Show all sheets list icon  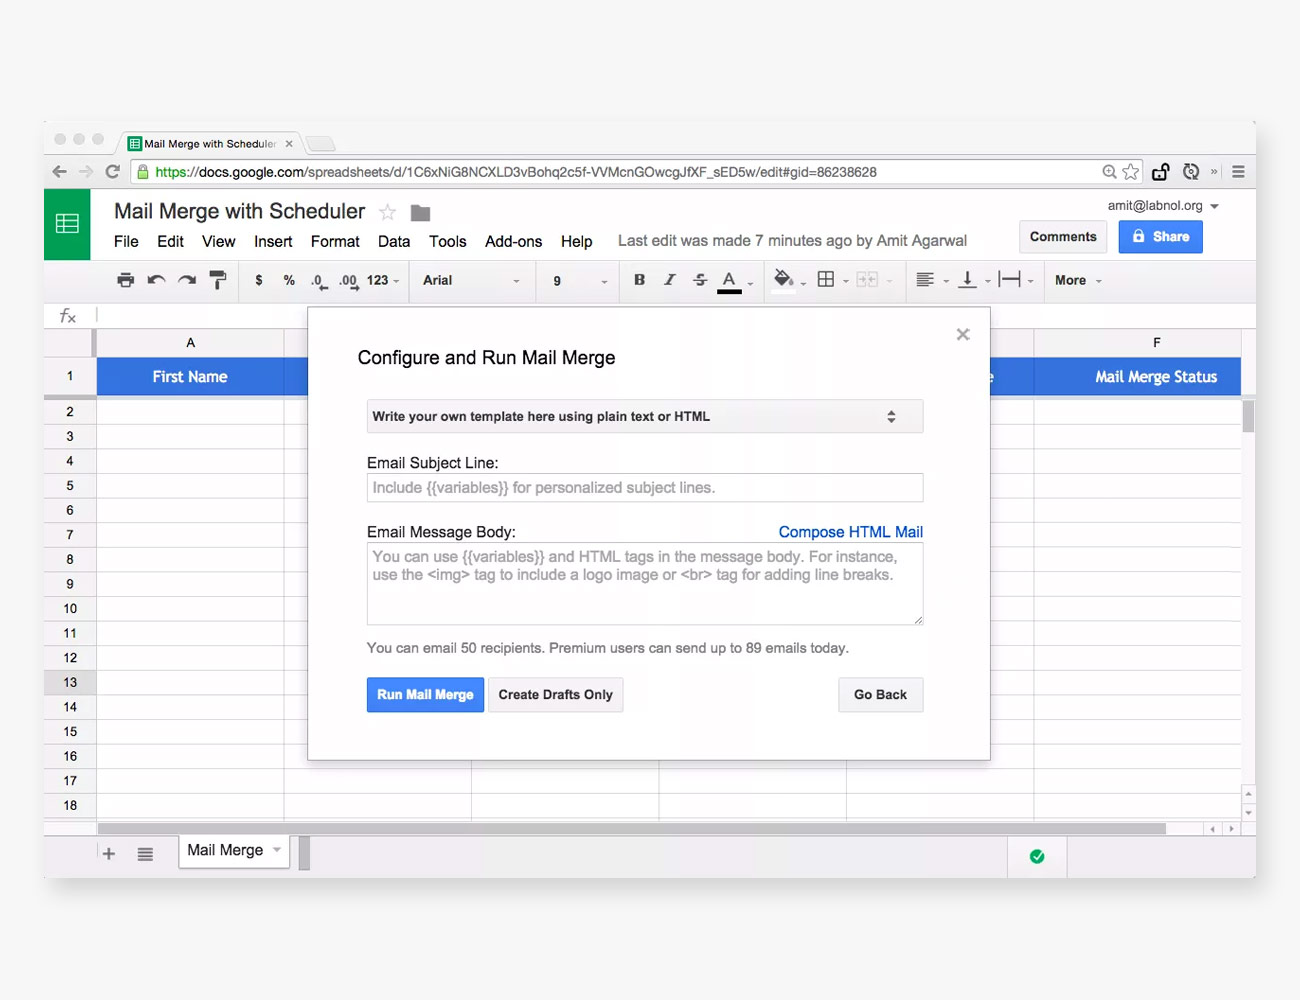click(x=145, y=853)
